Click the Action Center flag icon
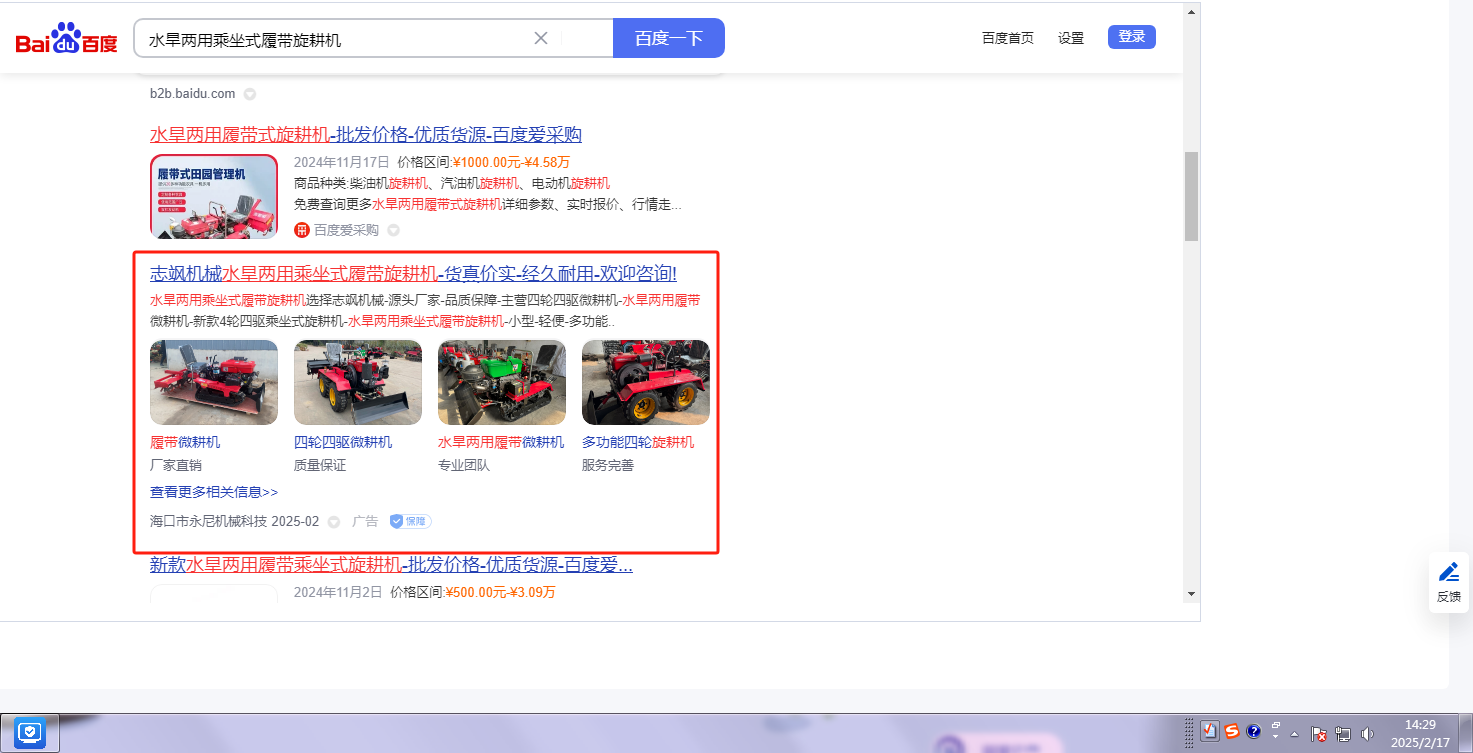 [1319, 733]
